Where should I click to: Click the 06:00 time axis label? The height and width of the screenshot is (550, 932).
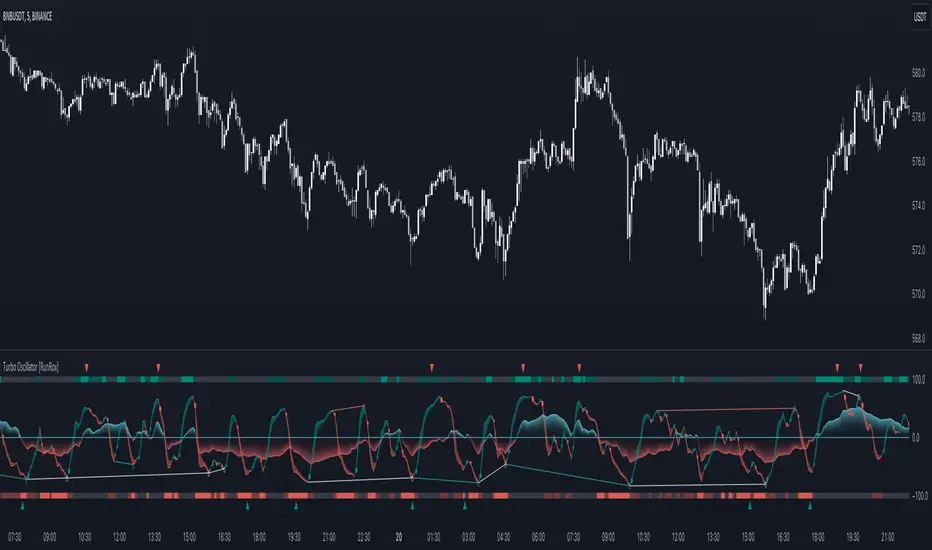(538, 537)
